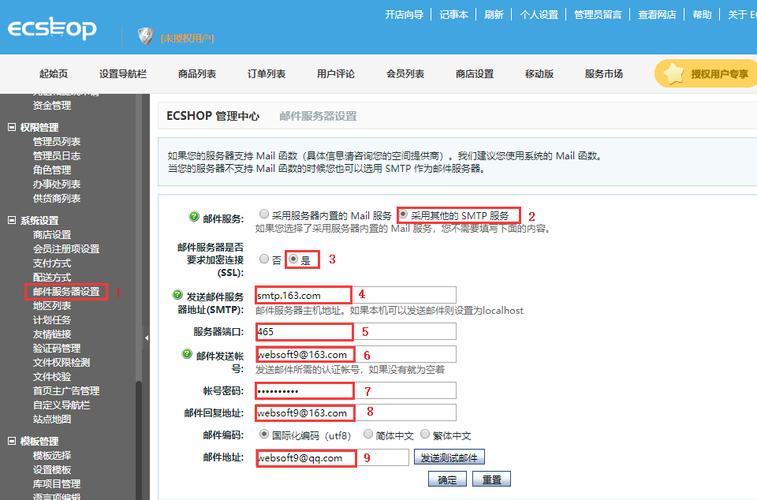Open the 记事本 link
Screen dimensions: 757x500
pyautogui.click(x=454, y=14)
